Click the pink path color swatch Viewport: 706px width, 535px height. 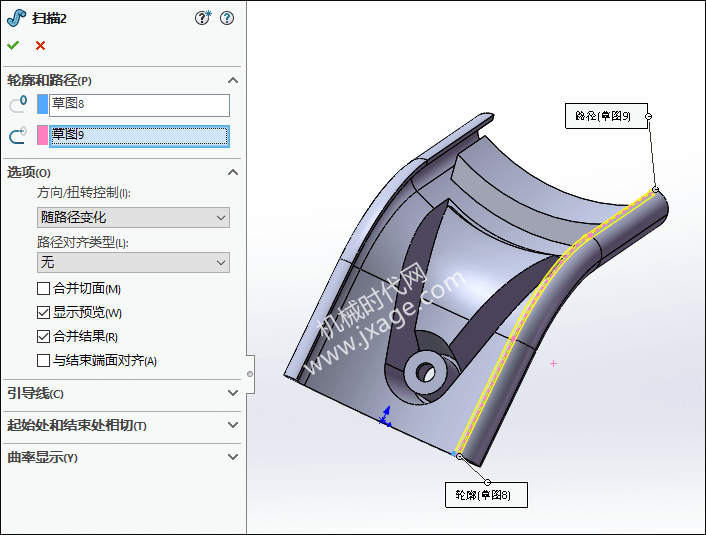tap(42, 136)
